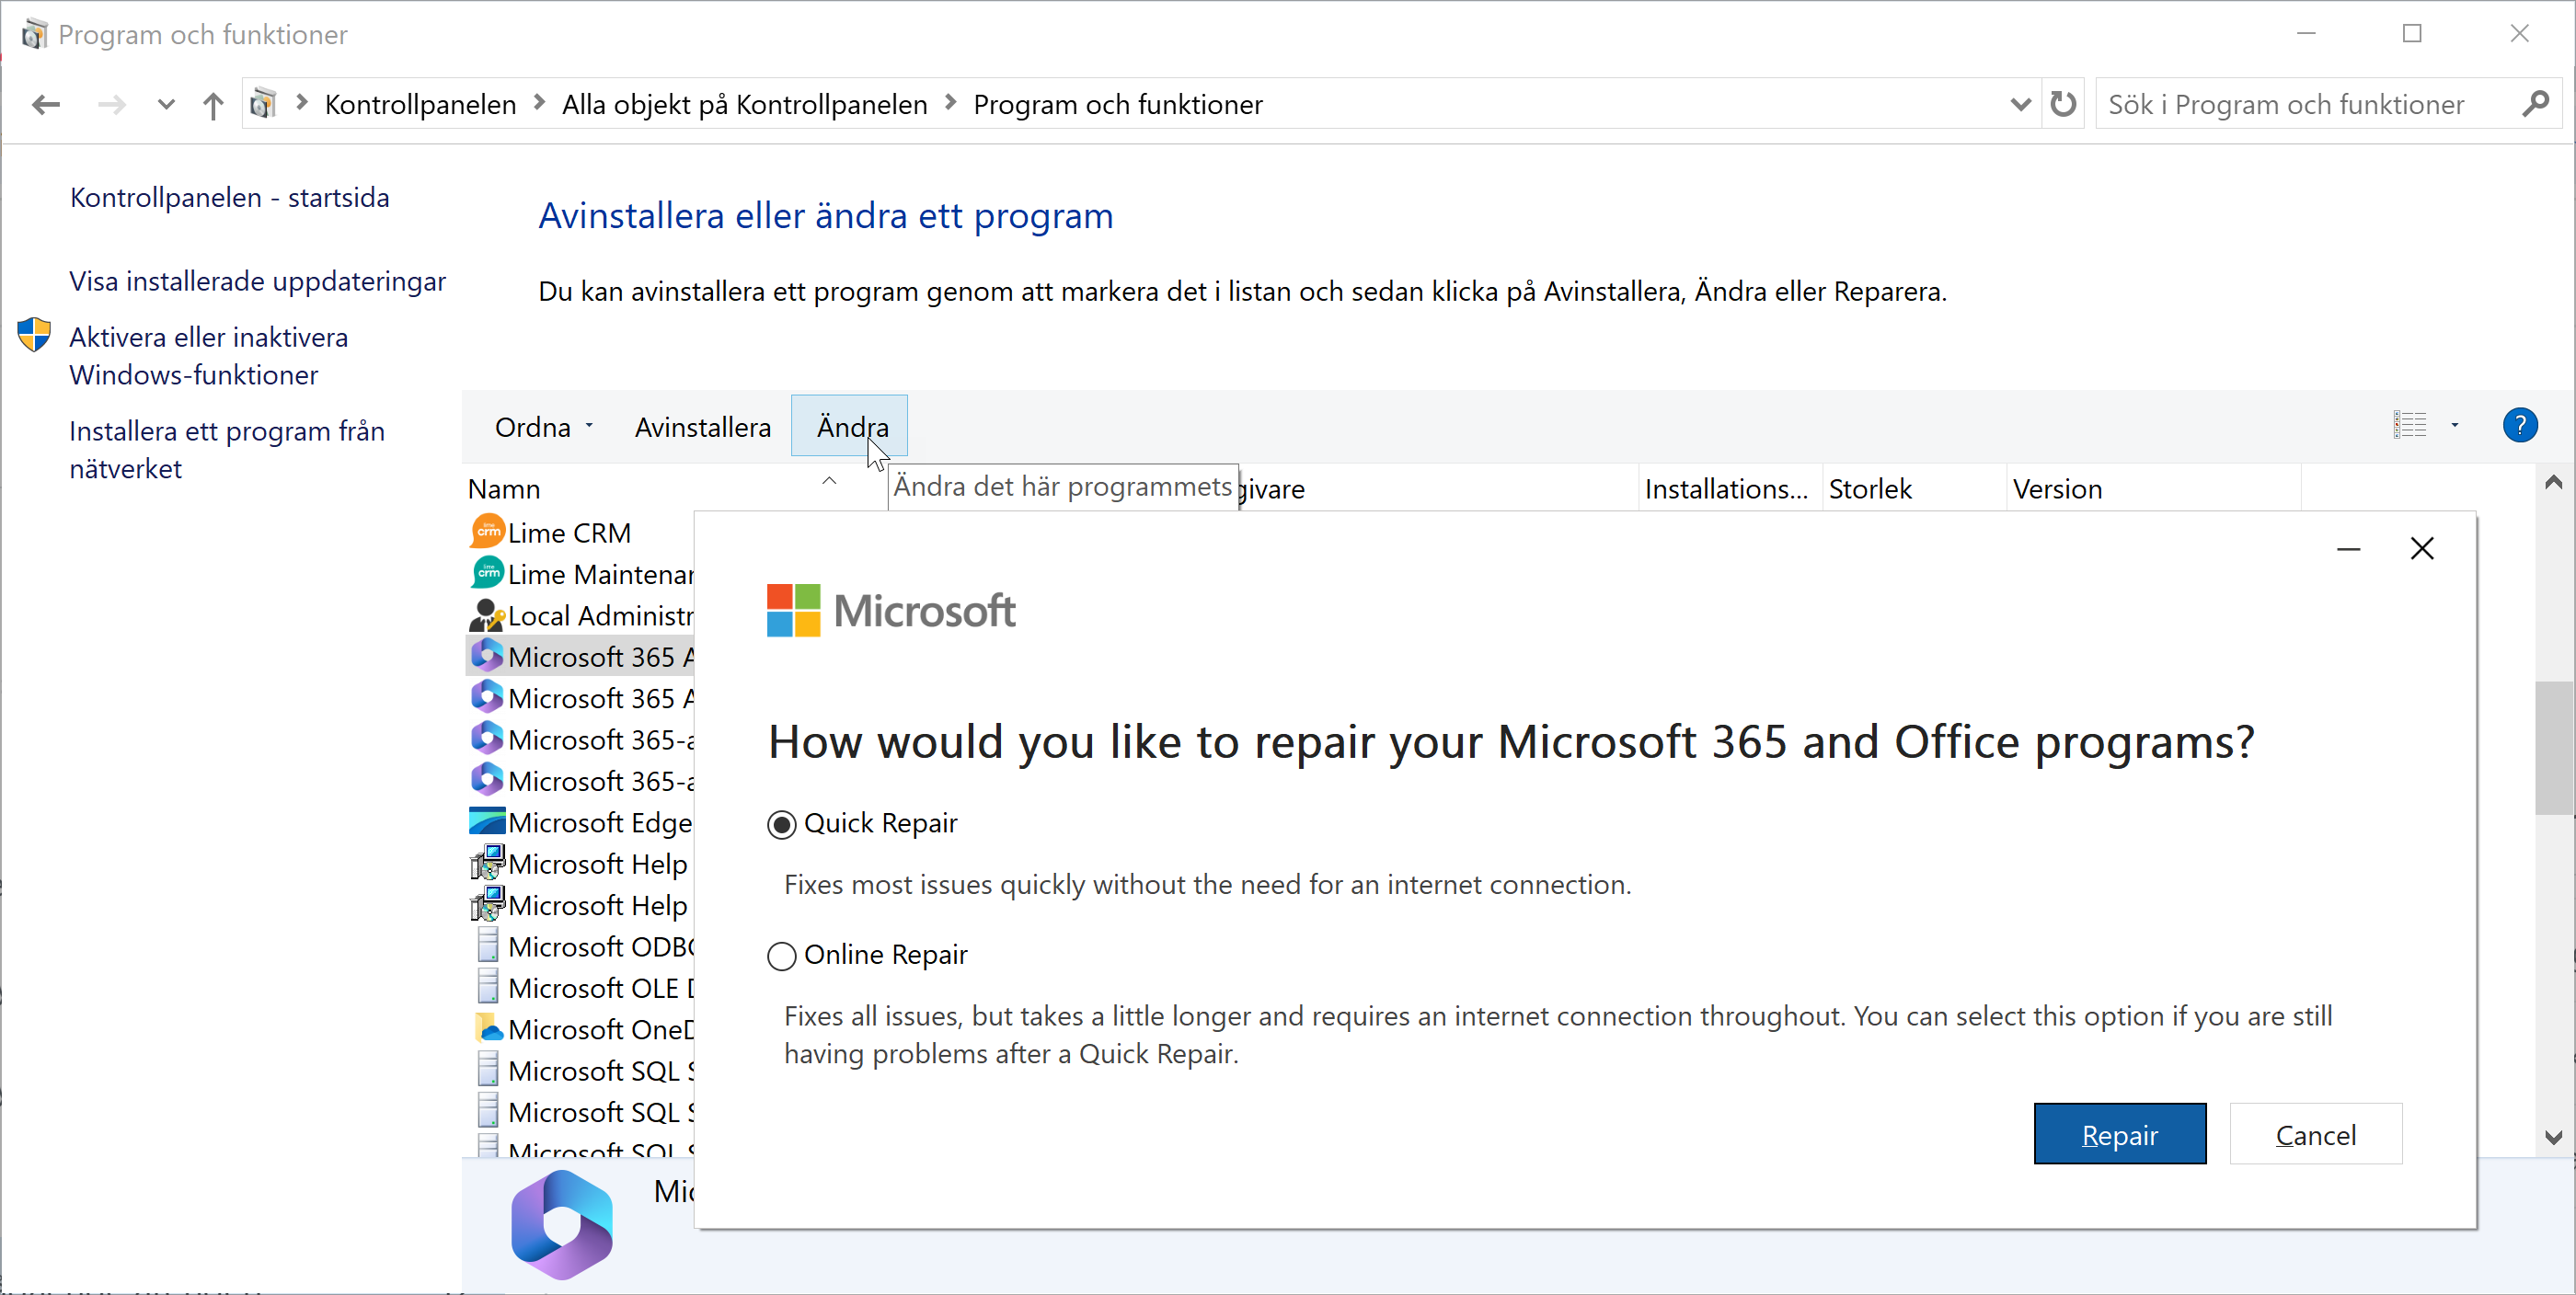Screen dimensions: 2576x1295
Task: Click the Repair button
Action: point(2119,1134)
